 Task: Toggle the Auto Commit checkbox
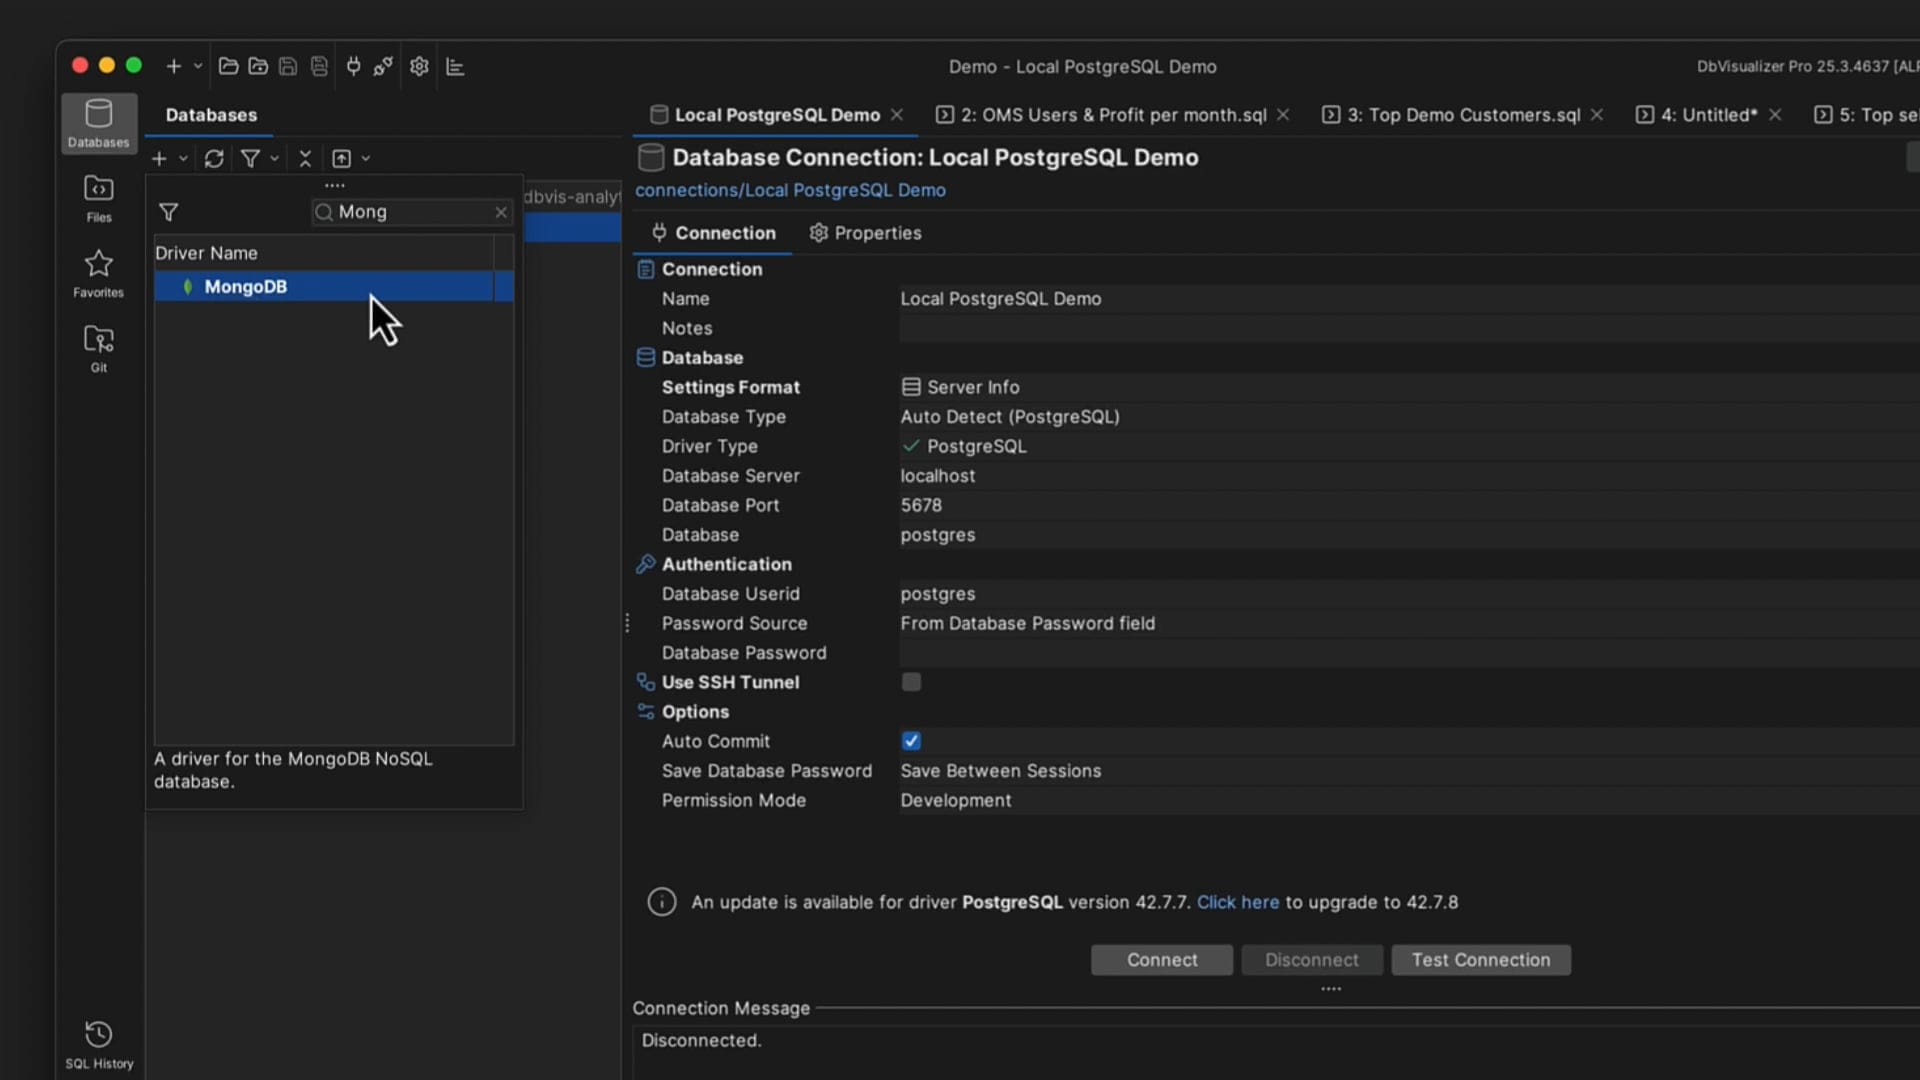tap(911, 741)
